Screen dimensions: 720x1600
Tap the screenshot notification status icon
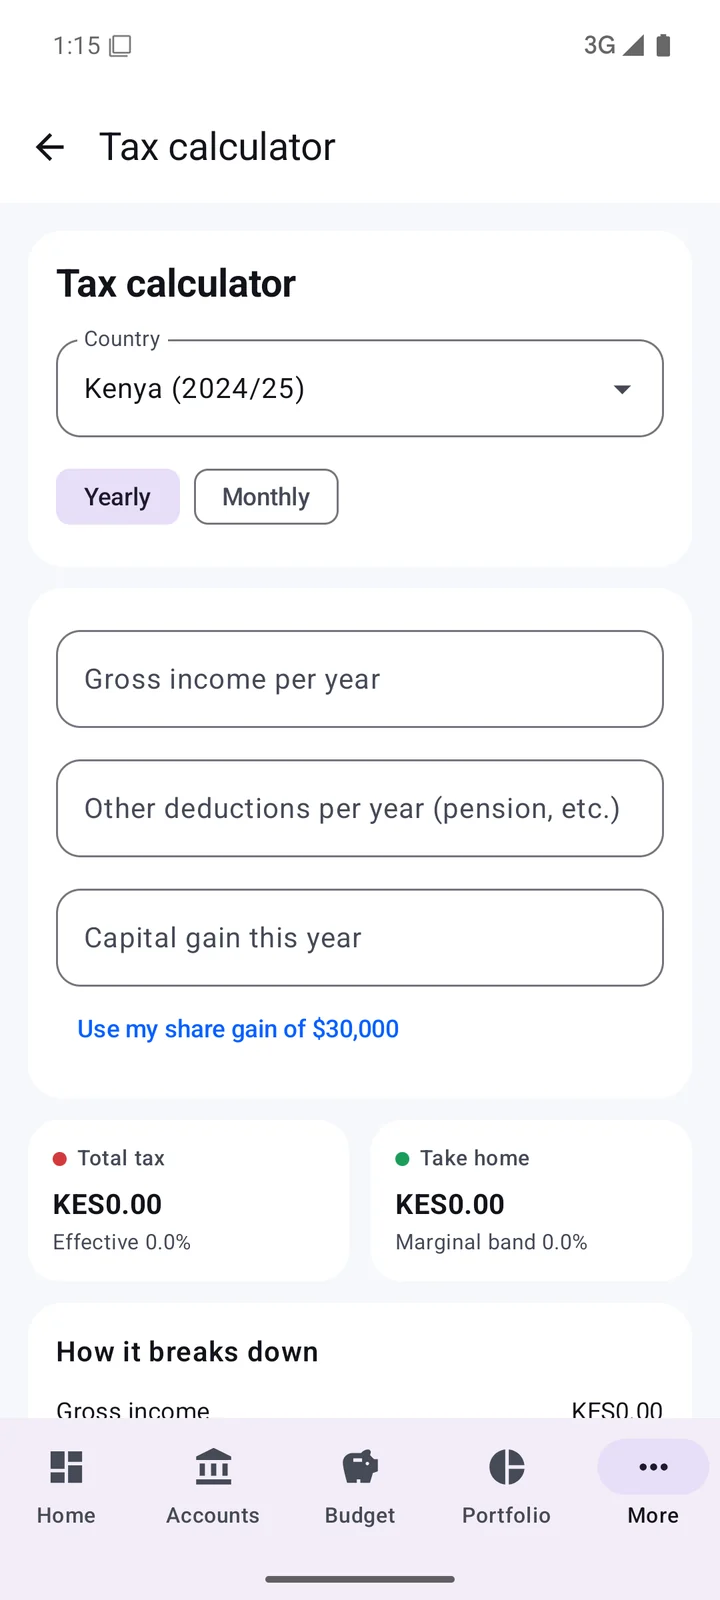coord(120,45)
